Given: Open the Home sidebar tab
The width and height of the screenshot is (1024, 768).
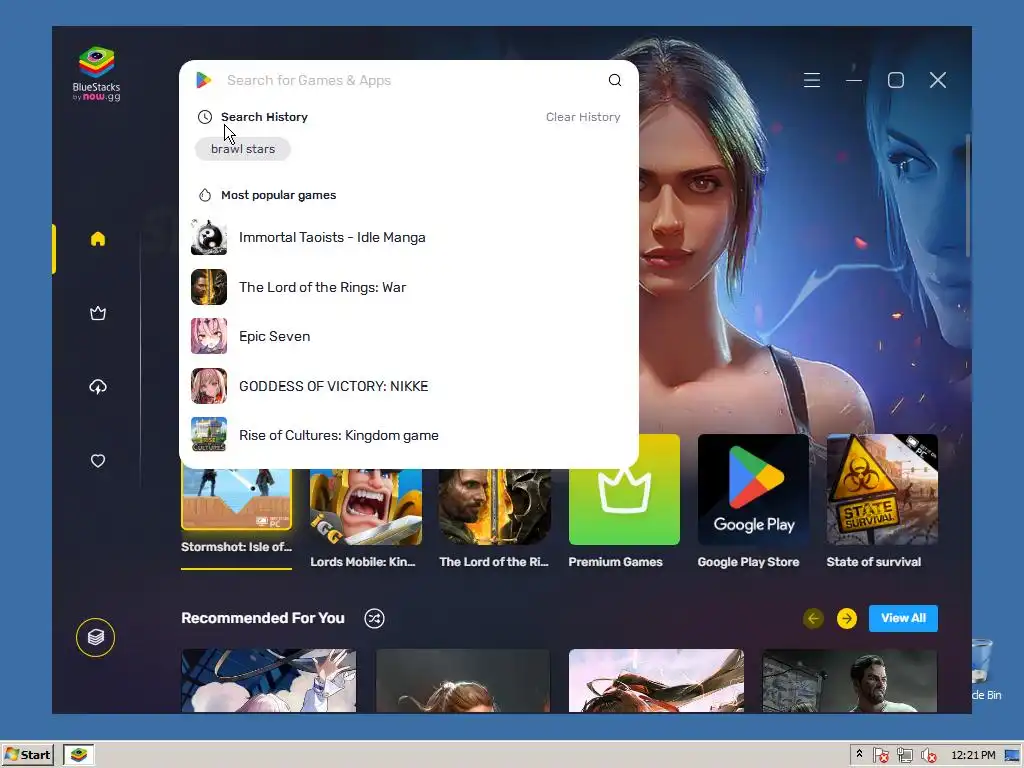Looking at the screenshot, I should tap(98, 239).
